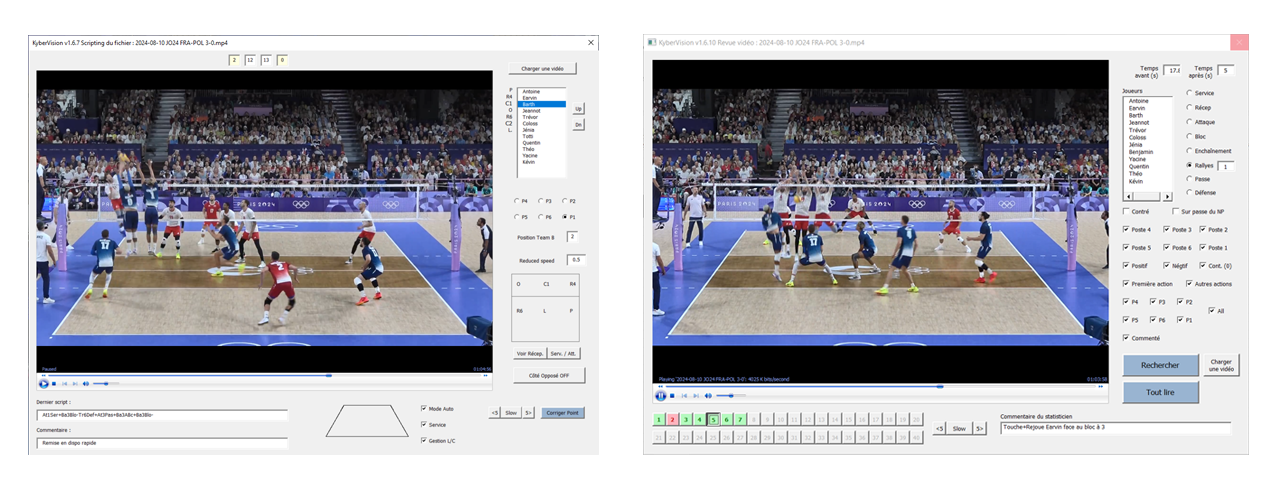Select Jeannot in the Joueurs list
This screenshot has height=494, width=1280.
pyautogui.click(x=1140, y=123)
